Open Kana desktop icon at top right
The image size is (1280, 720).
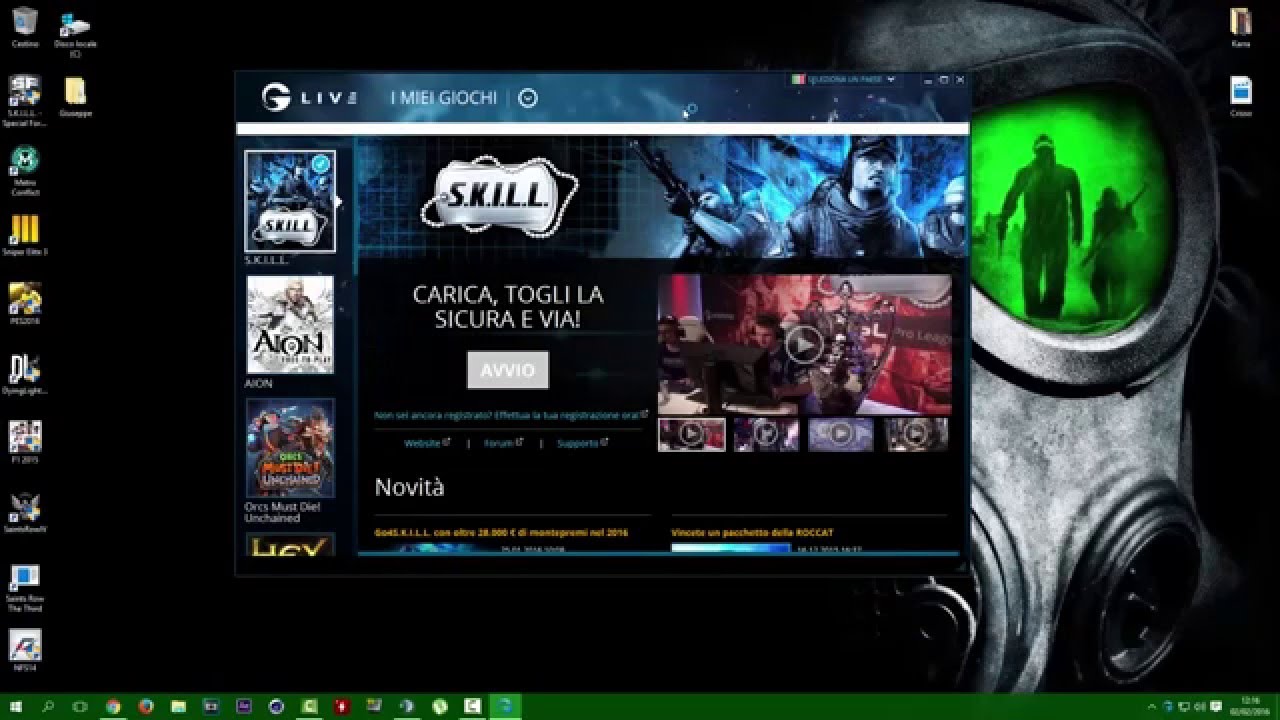(1241, 27)
